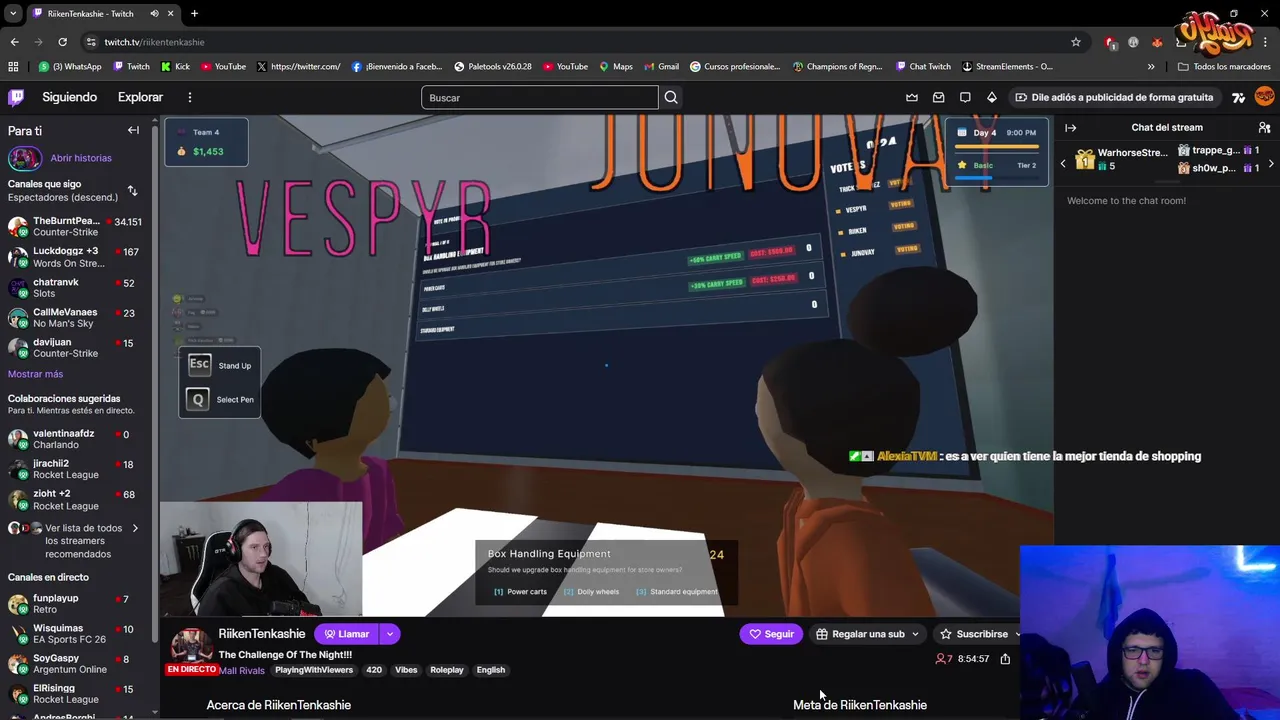Expand the Regalar una sub dropdown
Image resolution: width=1280 pixels, height=720 pixels.
915,634
